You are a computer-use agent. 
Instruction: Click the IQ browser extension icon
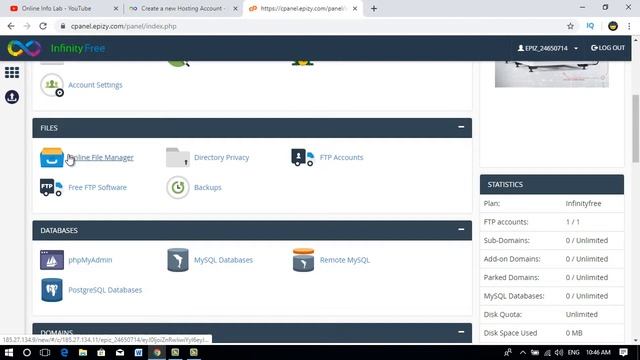tap(590, 26)
